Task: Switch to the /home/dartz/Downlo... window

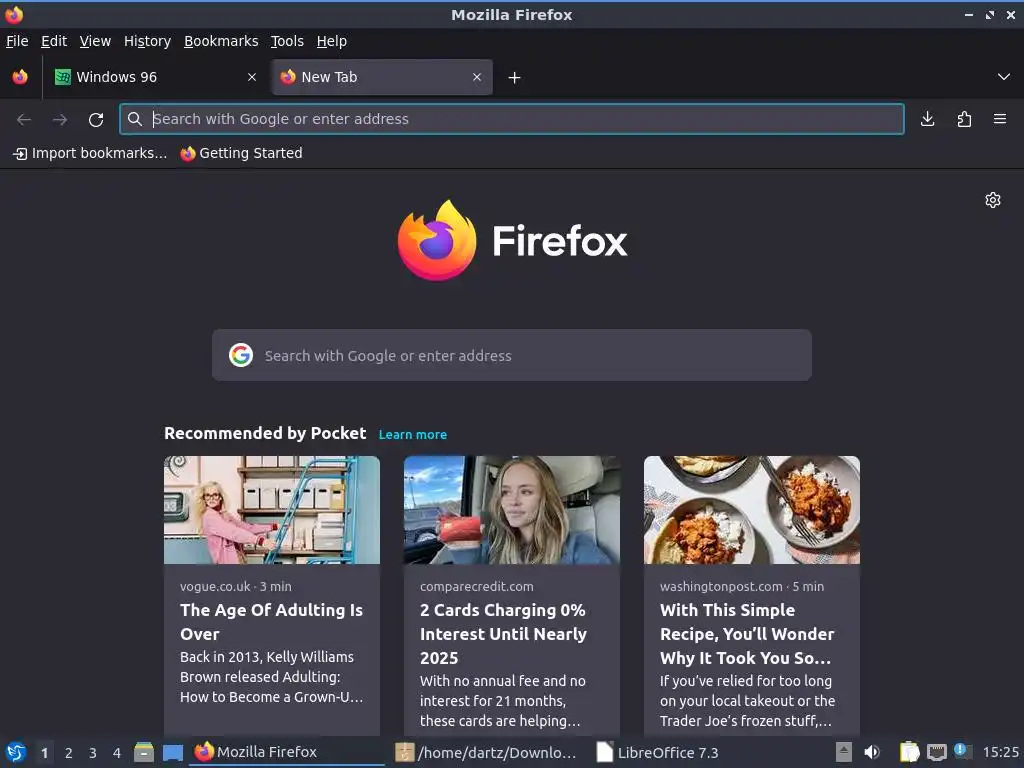Action: point(488,752)
